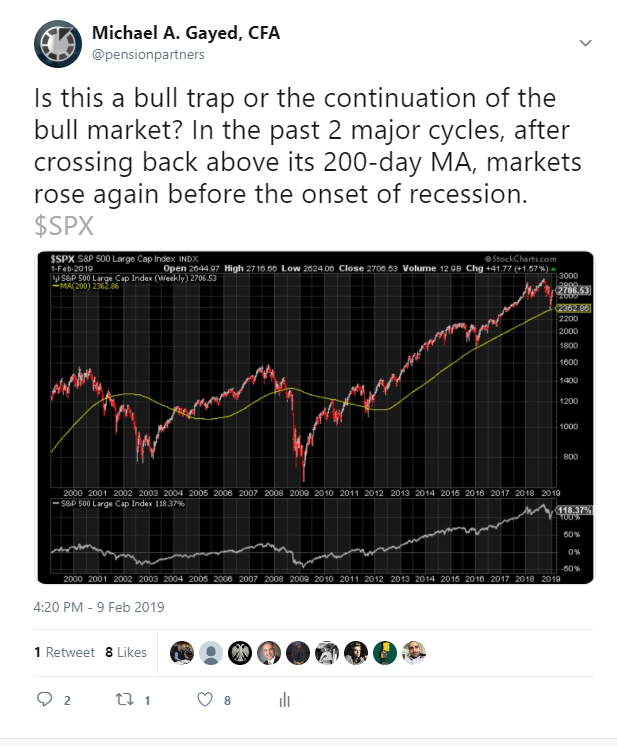The height and width of the screenshot is (746, 617).
Task: Click Michael A. Gayed's profile avatar
Action: coord(59,43)
